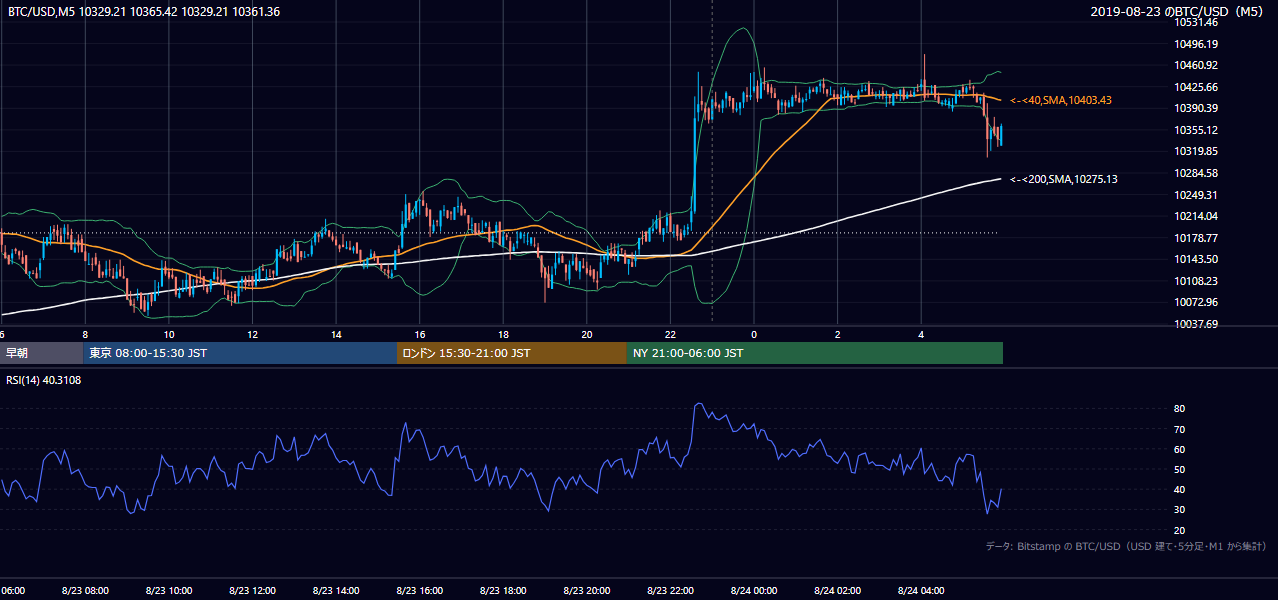Click the 40 SMA 10403.43 label

1061,101
